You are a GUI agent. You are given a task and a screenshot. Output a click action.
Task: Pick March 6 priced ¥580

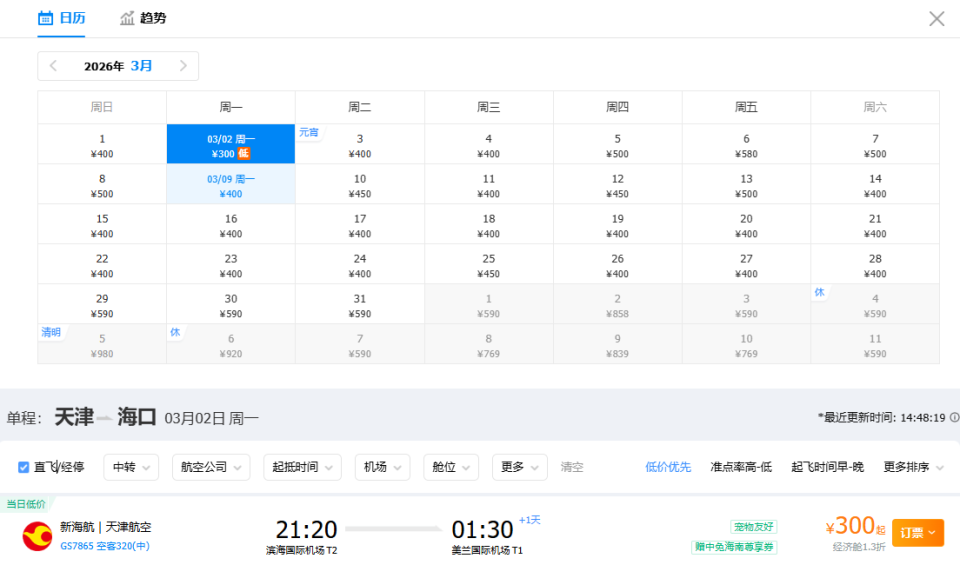pos(746,144)
